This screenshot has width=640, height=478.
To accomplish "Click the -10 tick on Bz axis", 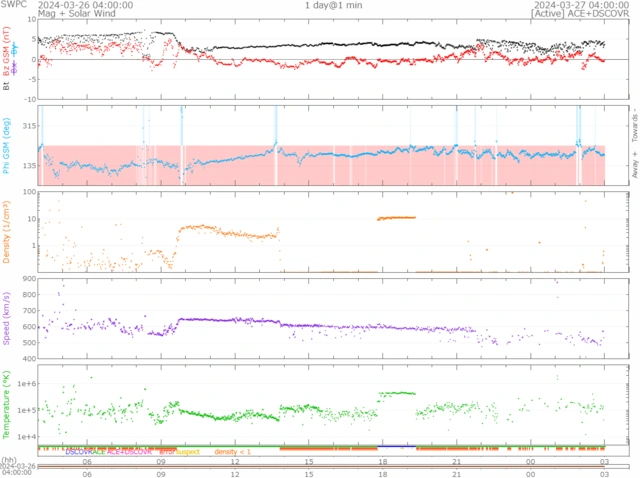I will 31,99.
